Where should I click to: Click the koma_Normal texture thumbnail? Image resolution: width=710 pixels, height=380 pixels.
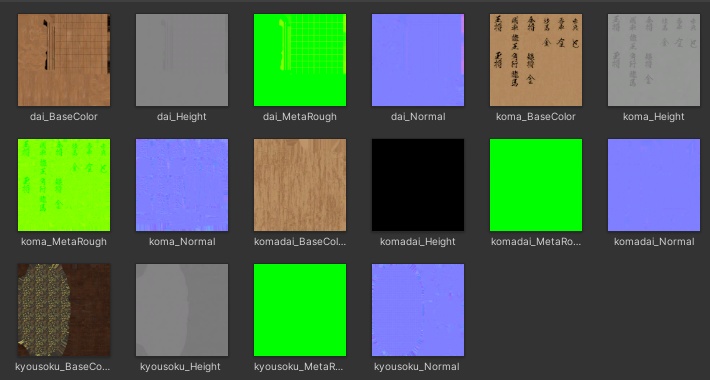182,185
